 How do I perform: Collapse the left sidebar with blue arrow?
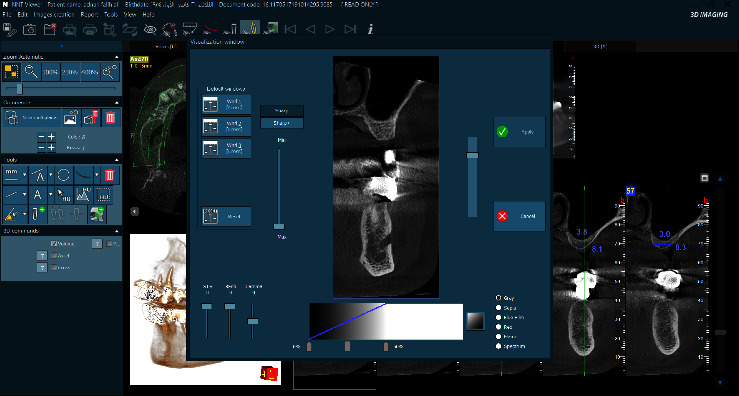click(x=62, y=46)
